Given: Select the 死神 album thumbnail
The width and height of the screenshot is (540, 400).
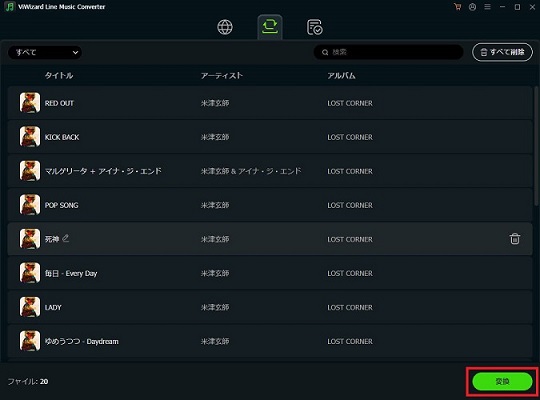Looking at the screenshot, I should tap(30, 239).
